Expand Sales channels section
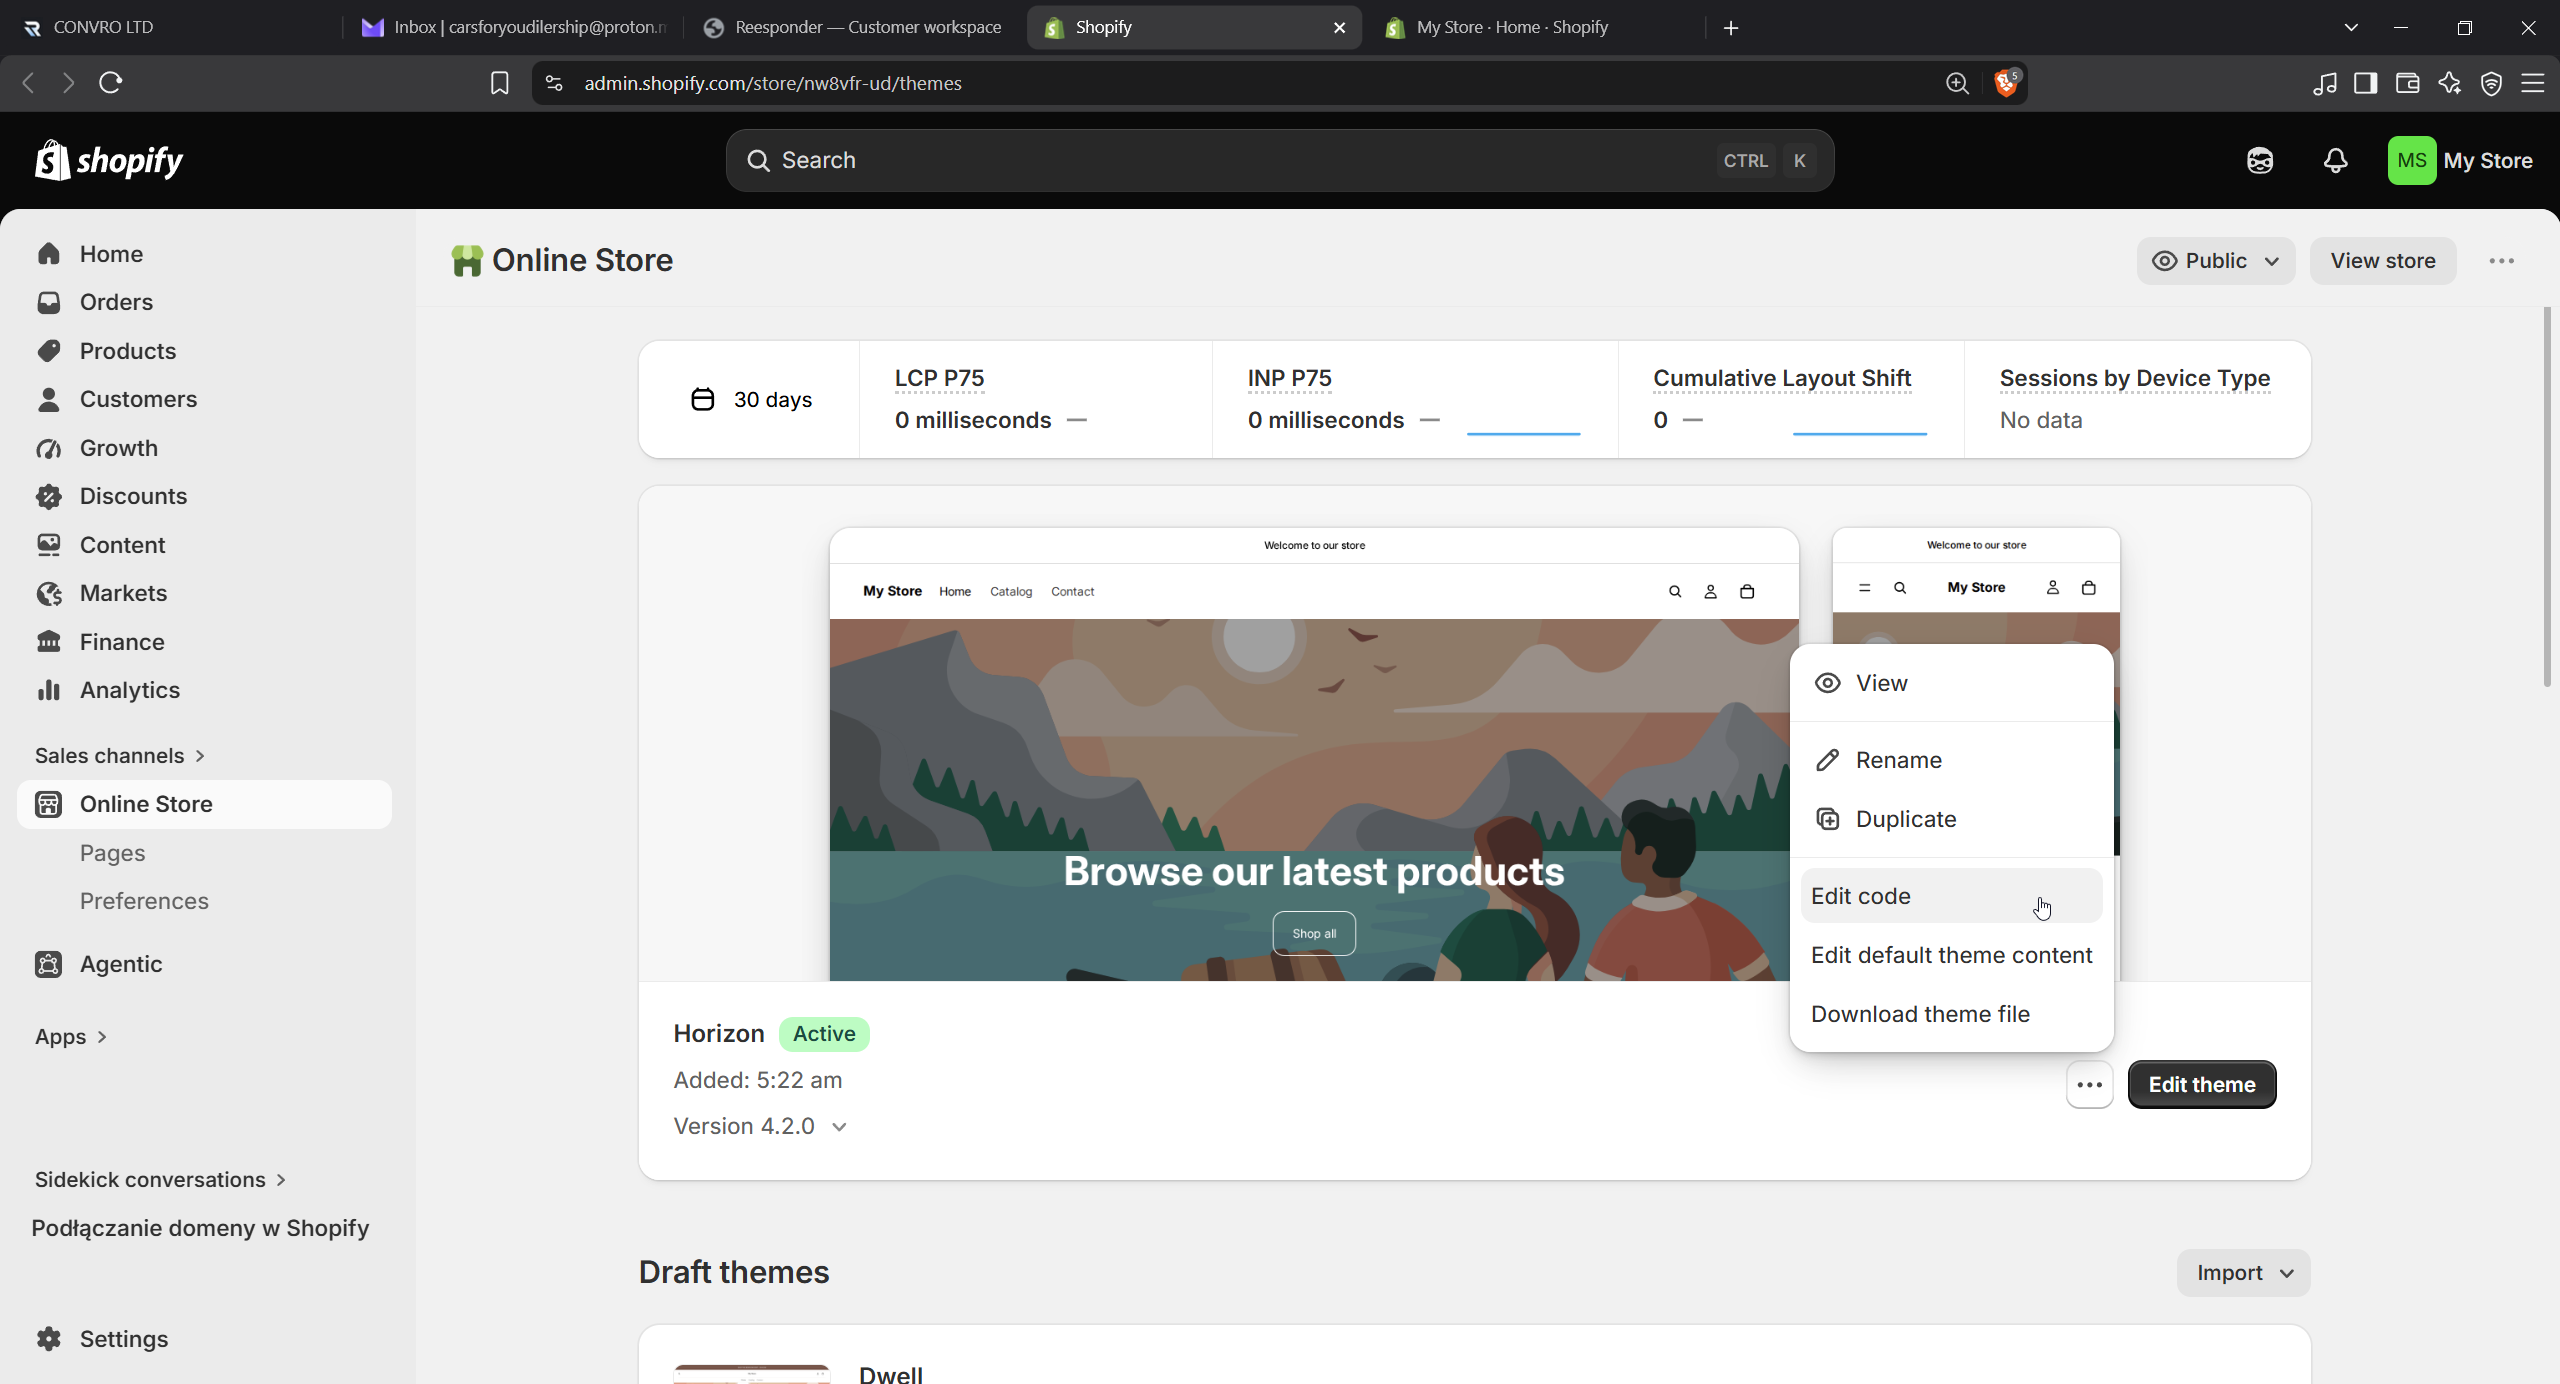The image size is (2560, 1384). 120,756
